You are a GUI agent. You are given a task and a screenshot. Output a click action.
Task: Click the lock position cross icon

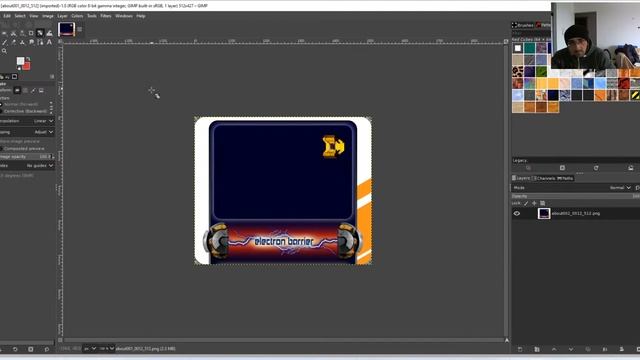pos(534,203)
